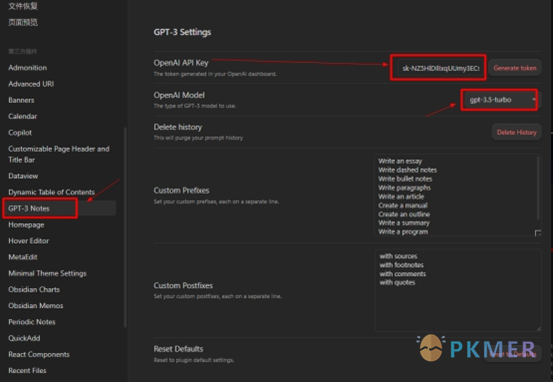
Task: Select Dataview in the sidebar
Action: tap(23, 176)
